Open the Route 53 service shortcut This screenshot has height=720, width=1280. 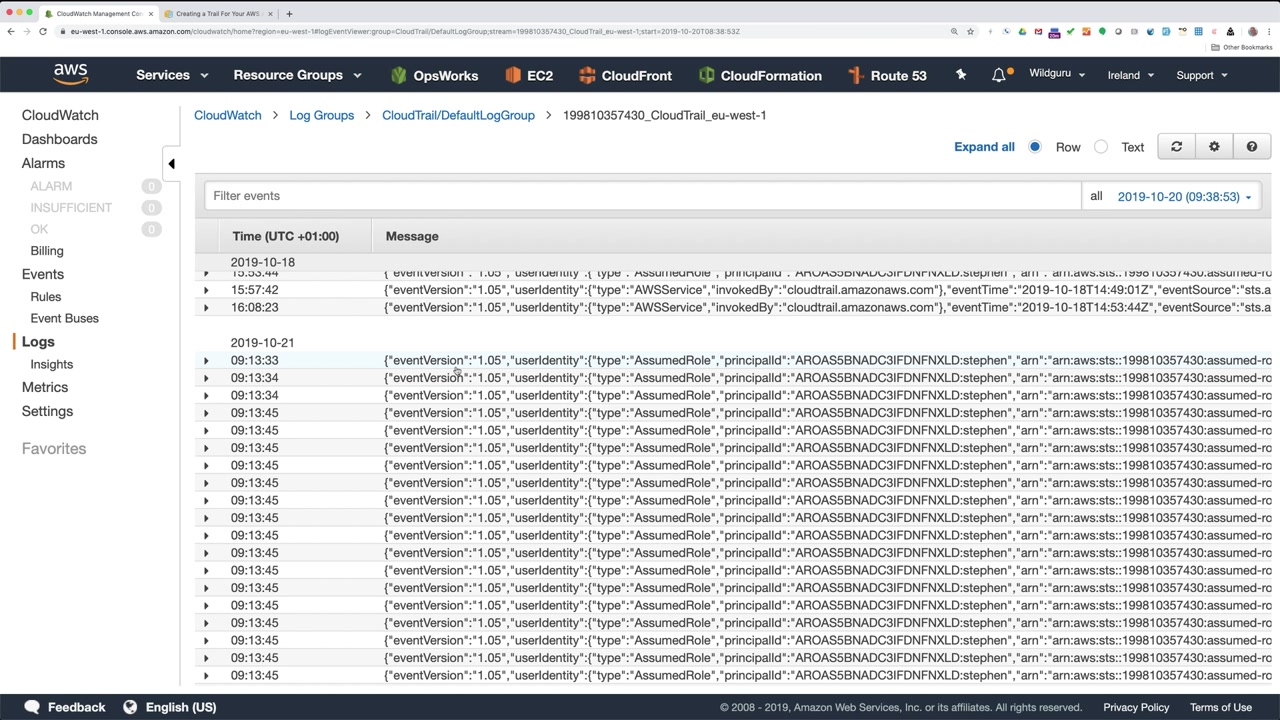[x=887, y=75]
